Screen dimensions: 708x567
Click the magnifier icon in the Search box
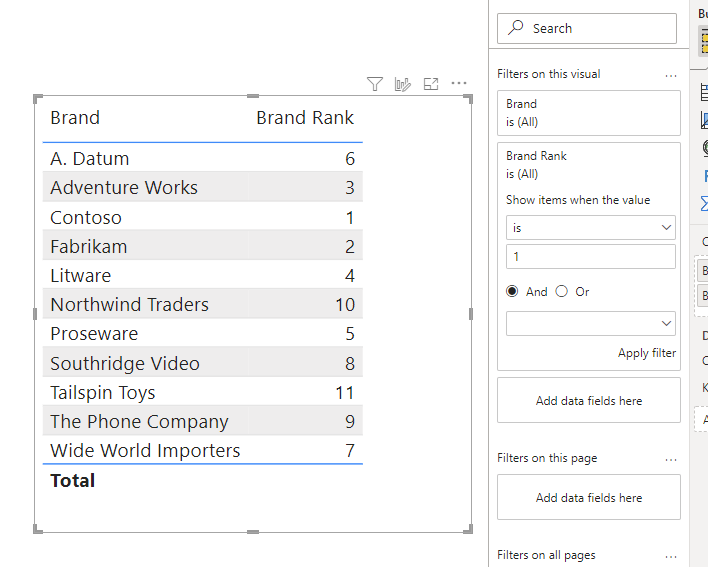[x=516, y=28]
